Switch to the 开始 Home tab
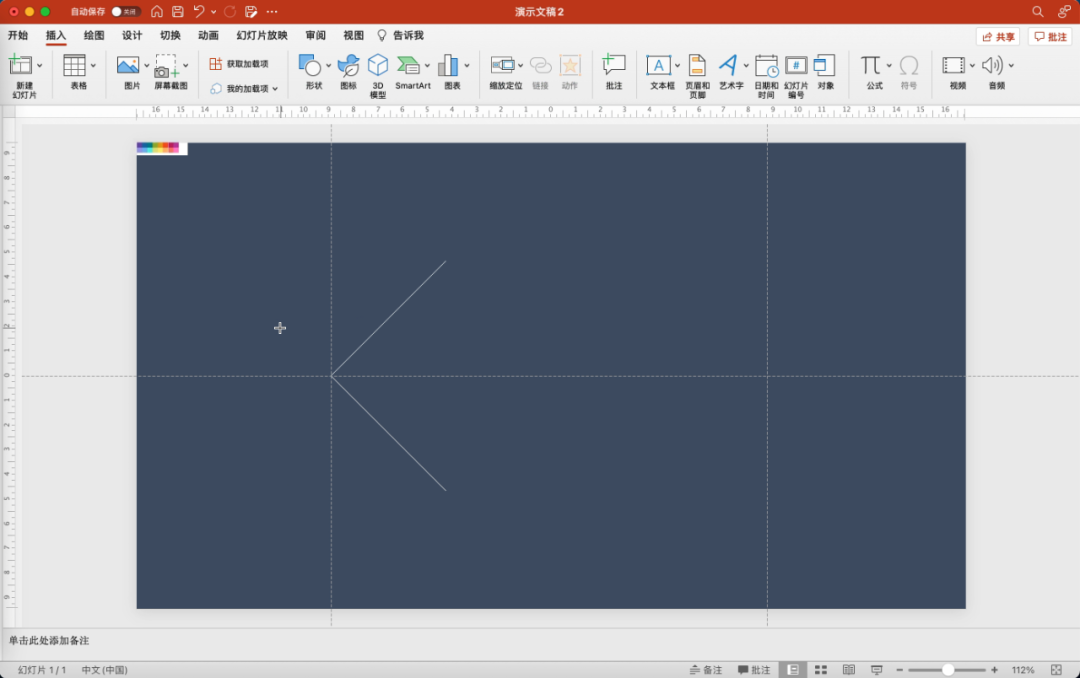The height and width of the screenshot is (678, 1080). click(x=18, y=35)
